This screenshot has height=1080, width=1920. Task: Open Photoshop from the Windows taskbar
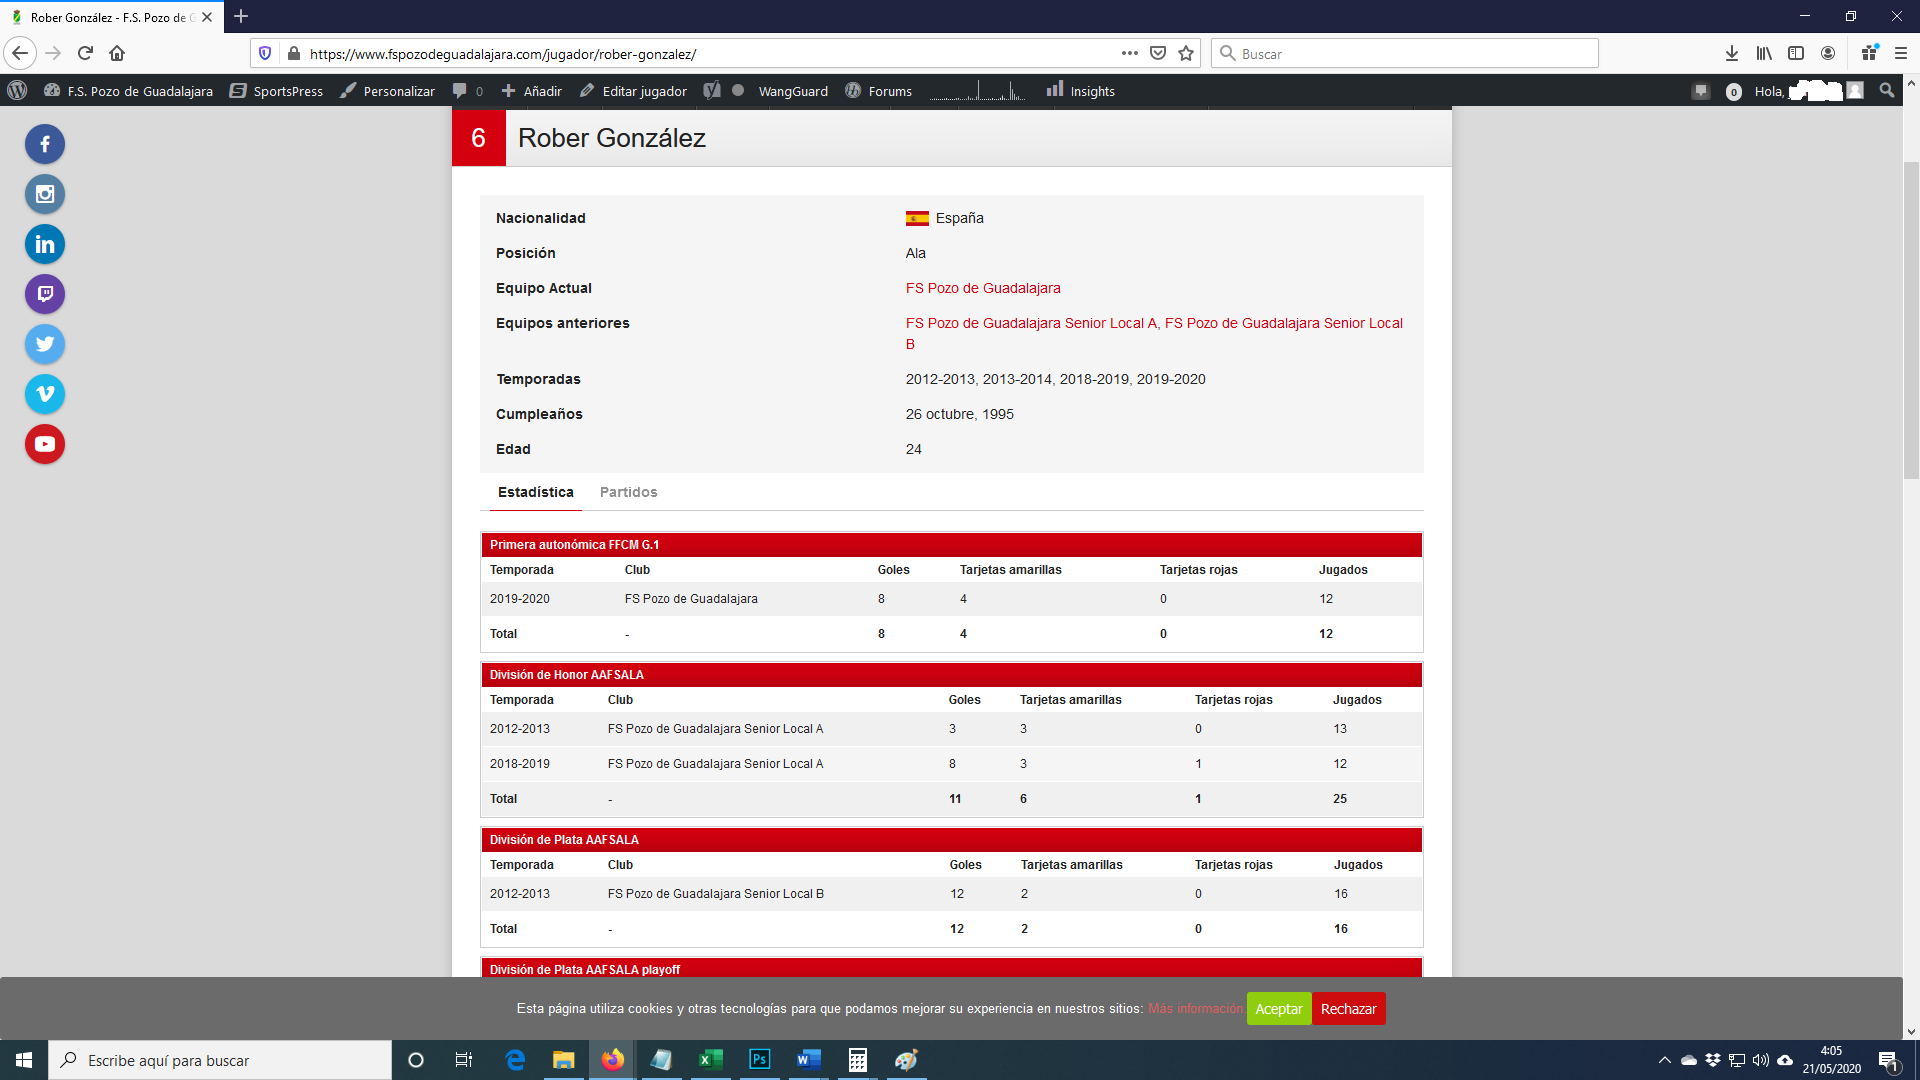click(x=760, y=1060)
